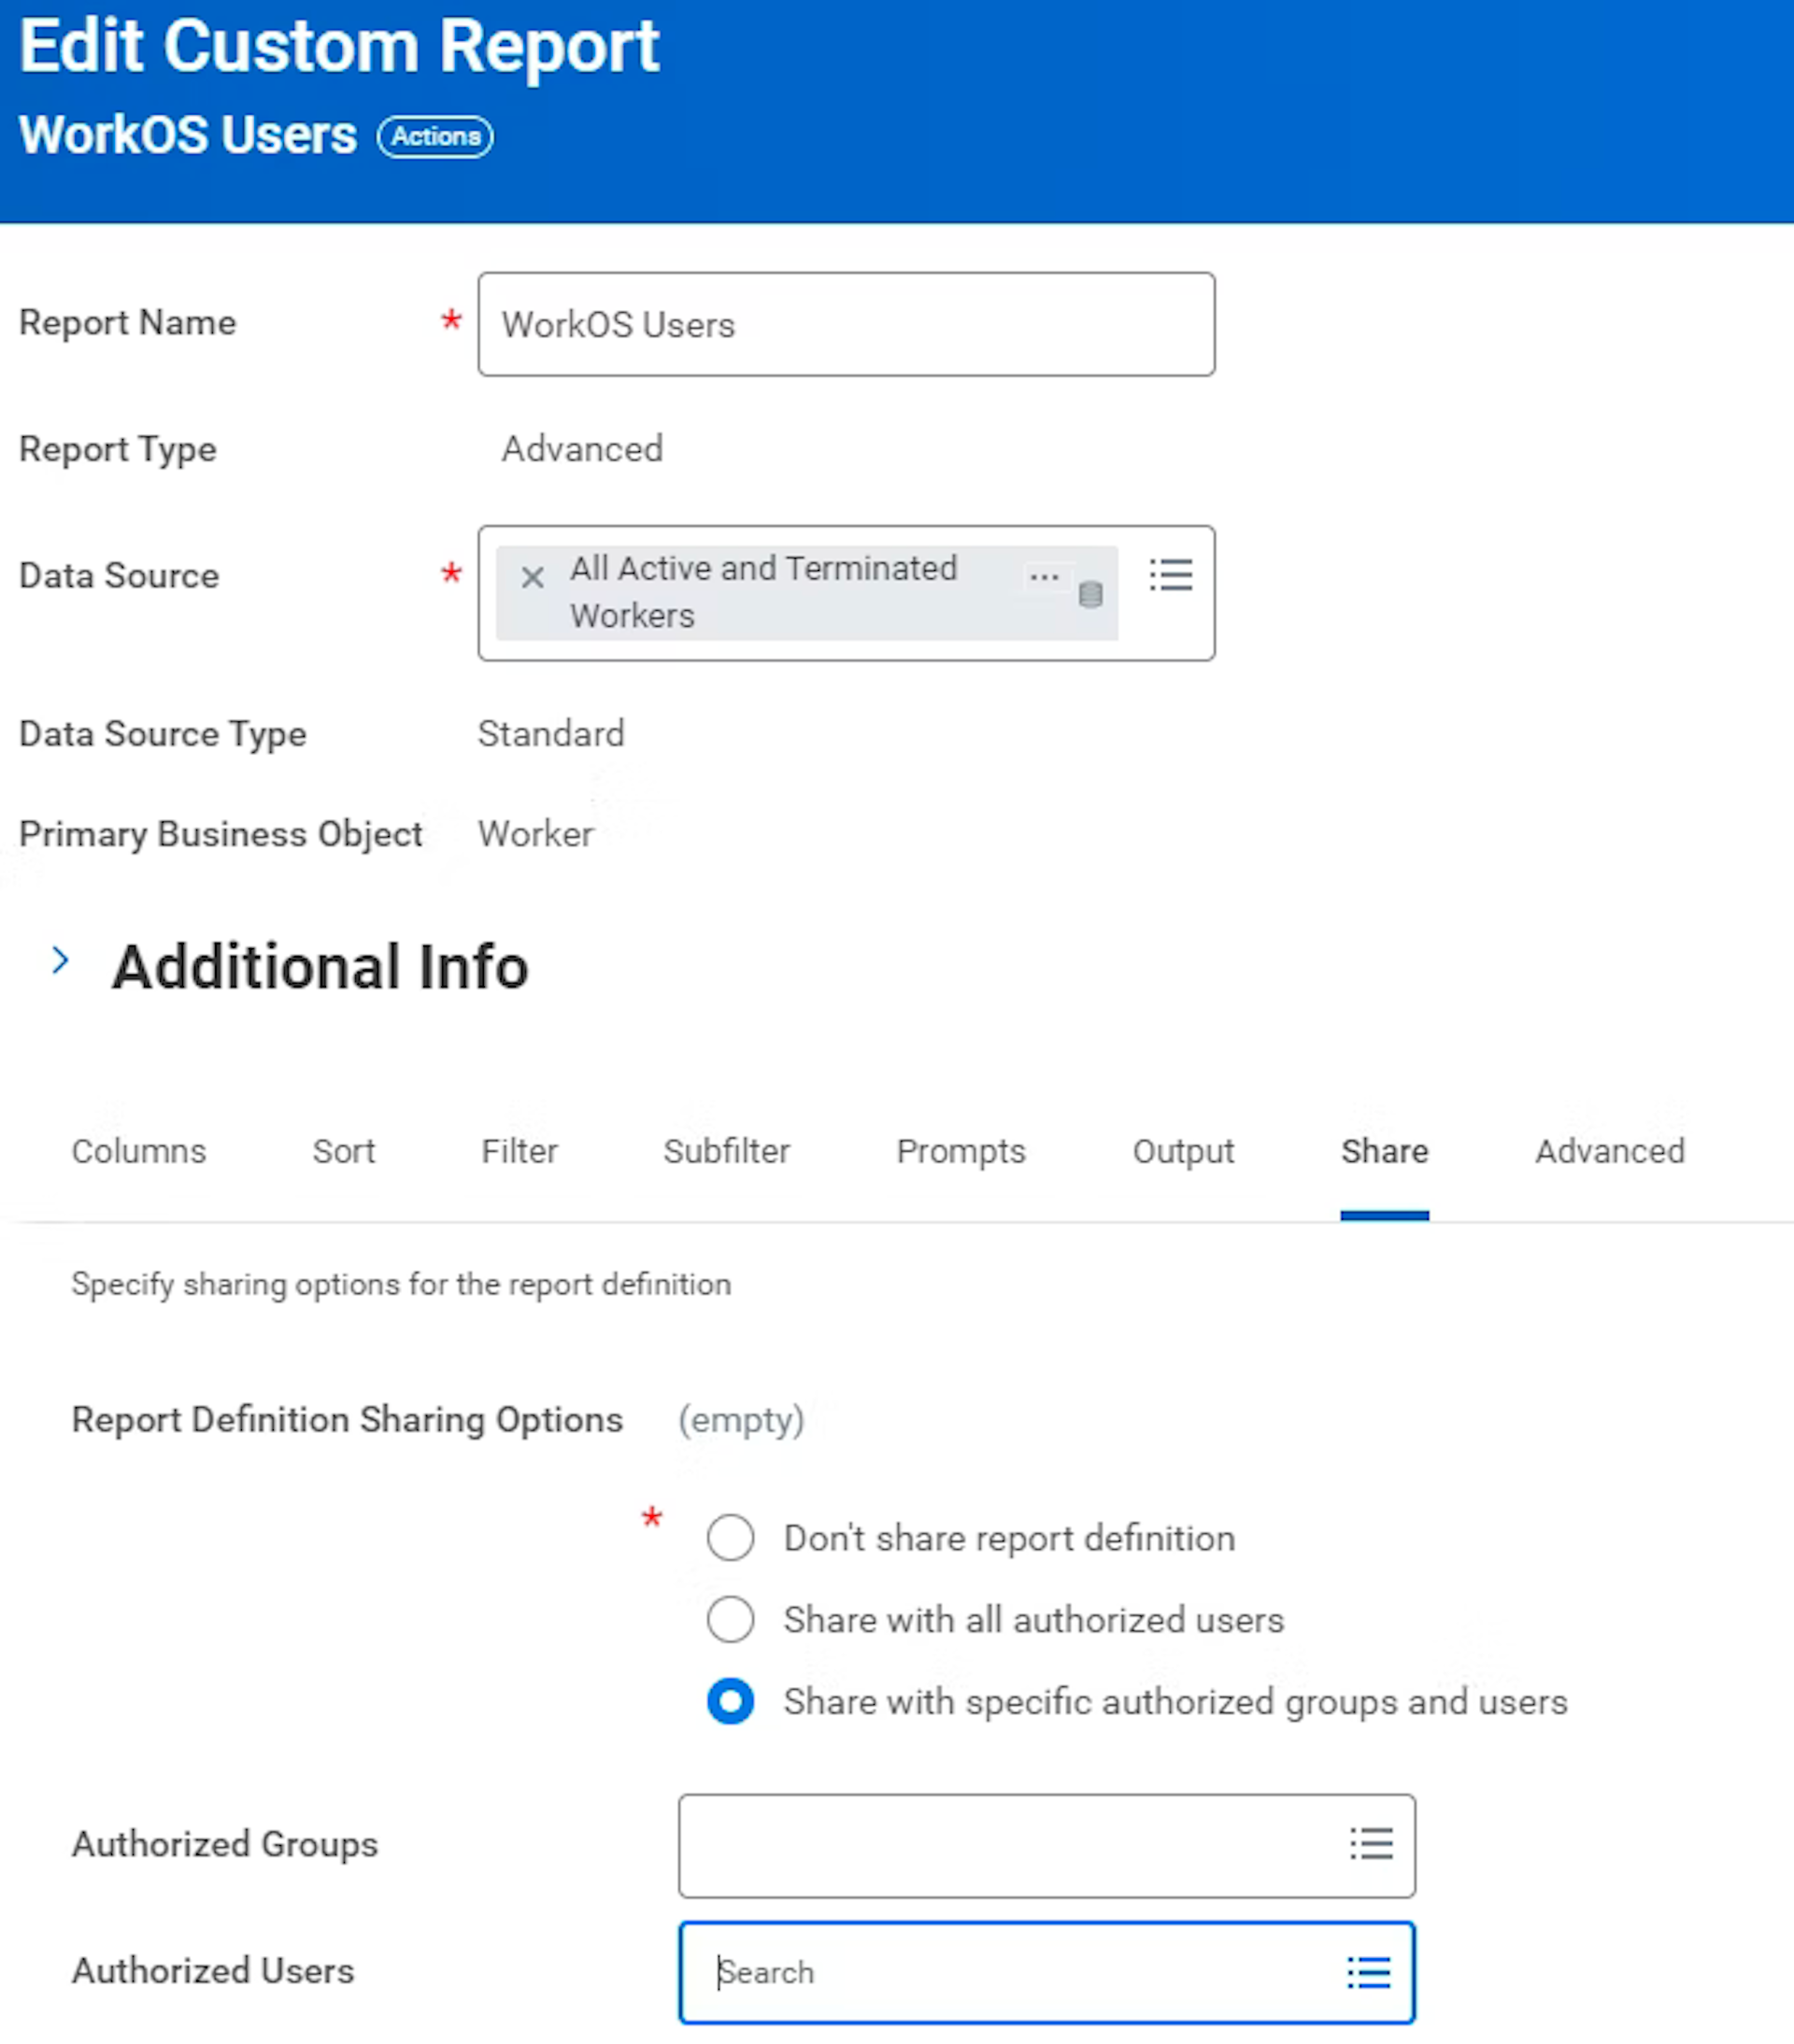Open the Data Source prompt list icon
Image resolution: width=1794 pixels, height=2044 pixels.
tap(1170, 575)
